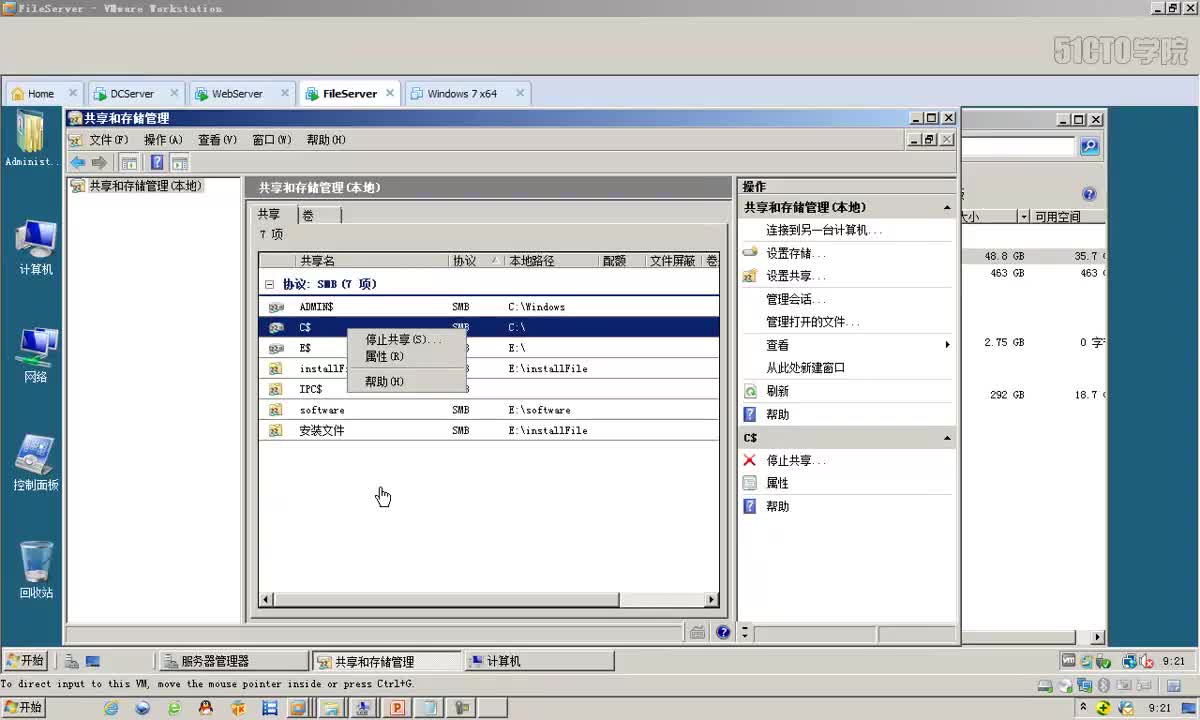Viewport: 1200px width, 720px height.
Task: Click the status bar up-down arrows control
Action: [745, 632]
